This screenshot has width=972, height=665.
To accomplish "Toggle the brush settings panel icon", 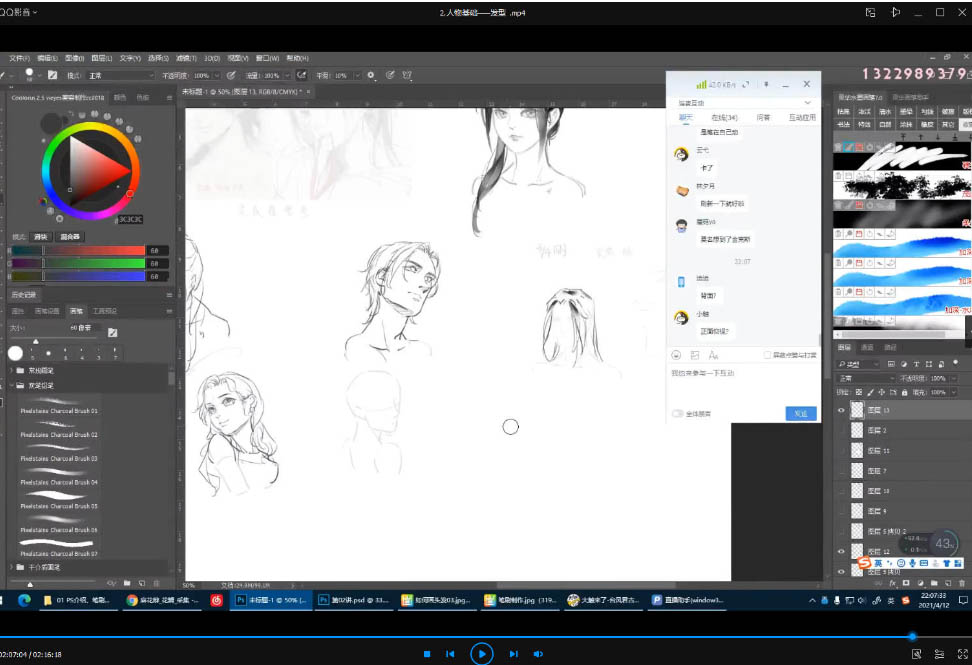I will pyautogui.click(x=53, y=75).
